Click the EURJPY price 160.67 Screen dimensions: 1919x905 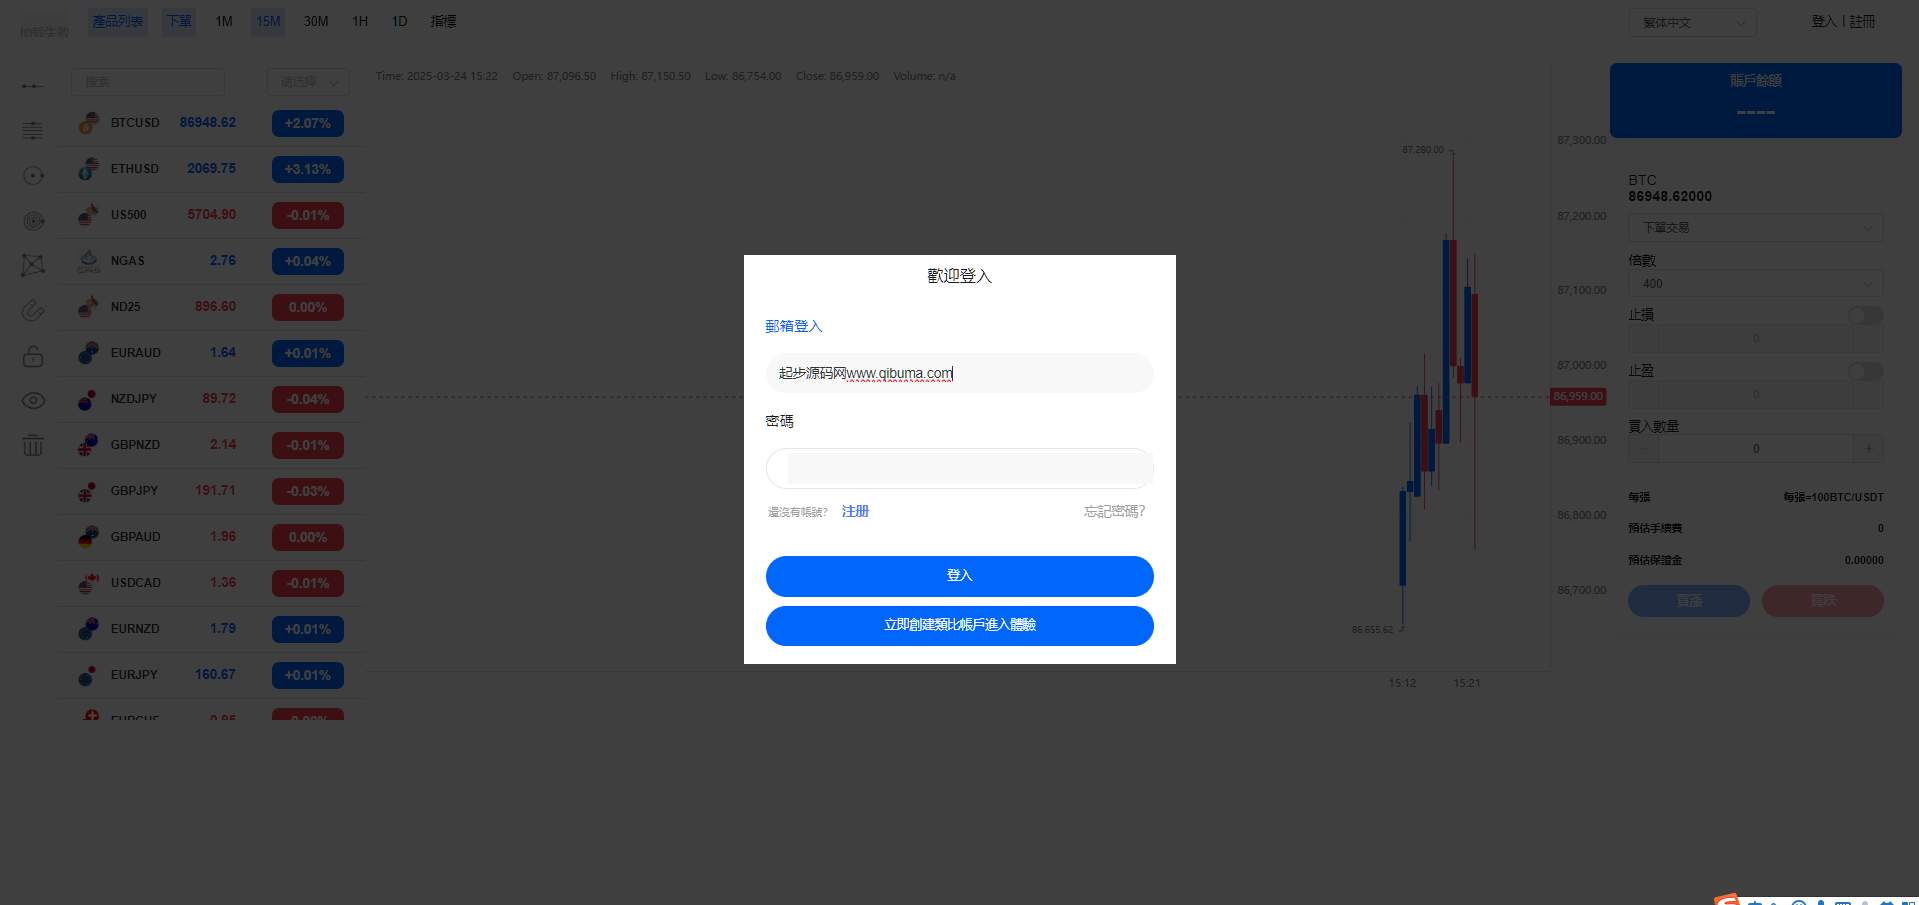click(x=215, y=675)
